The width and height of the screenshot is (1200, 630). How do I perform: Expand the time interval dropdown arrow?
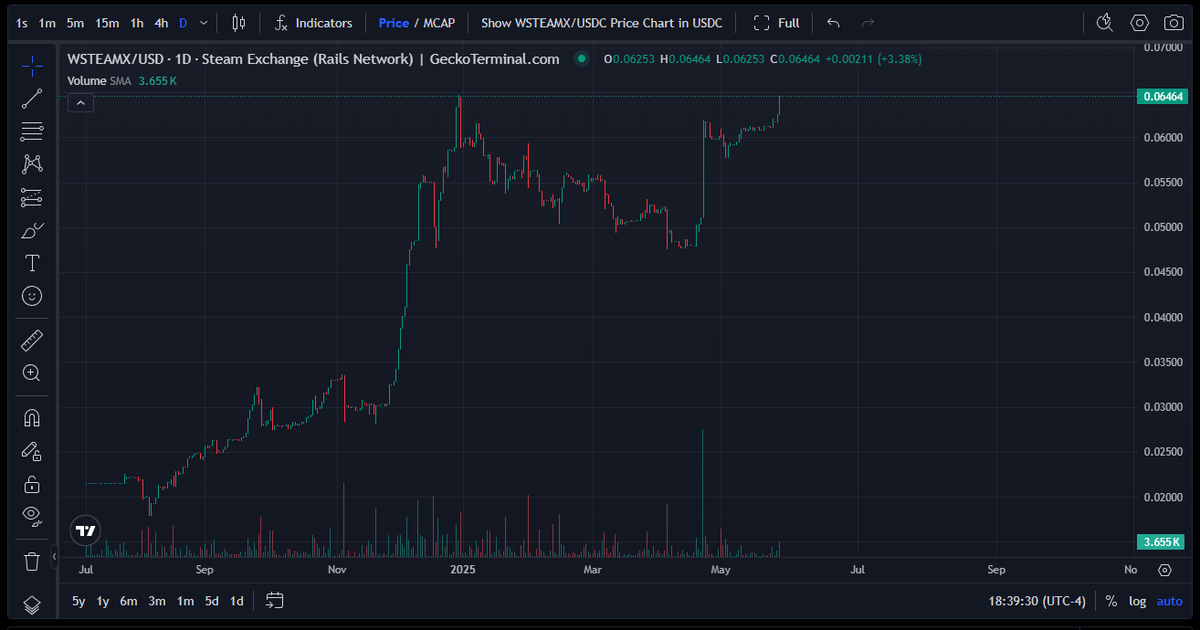tap(204, 23)
